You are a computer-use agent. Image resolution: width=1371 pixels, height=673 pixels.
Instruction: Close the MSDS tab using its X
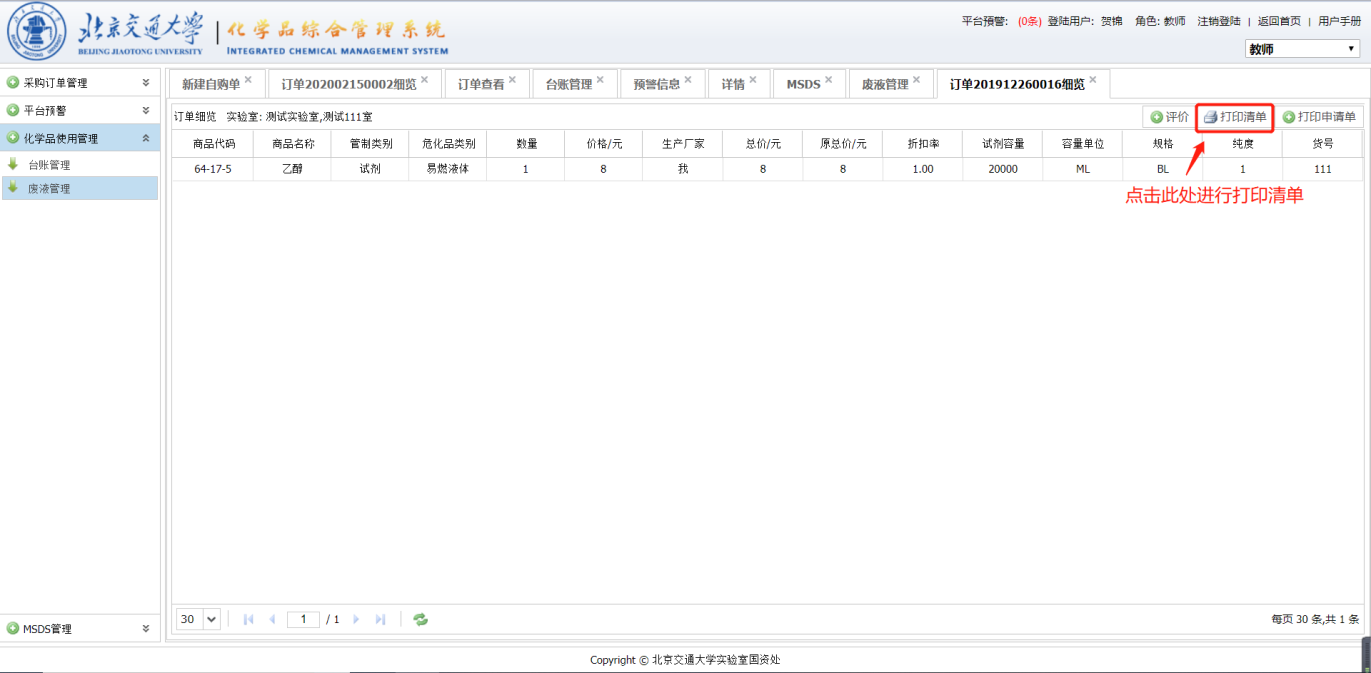coord(828,80)
